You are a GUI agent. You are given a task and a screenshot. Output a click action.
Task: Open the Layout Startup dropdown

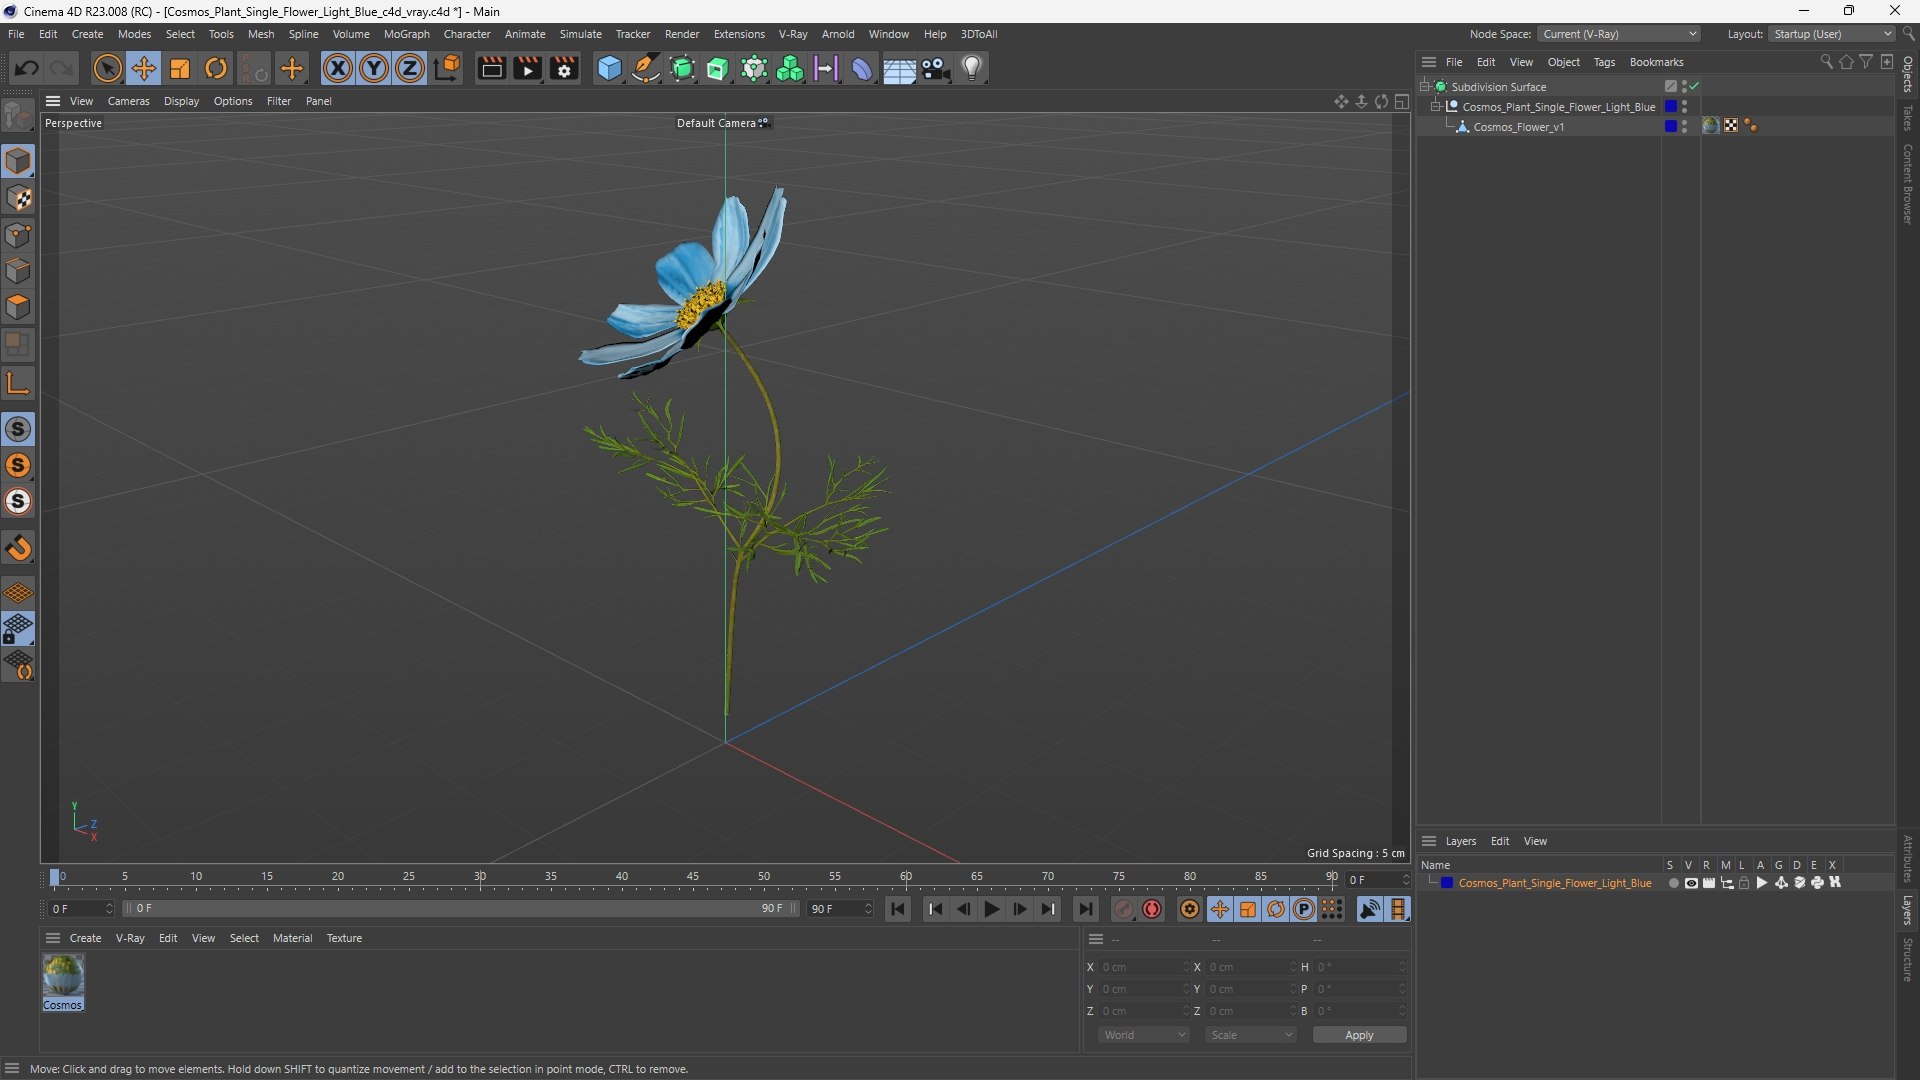tap(1833, 34)
